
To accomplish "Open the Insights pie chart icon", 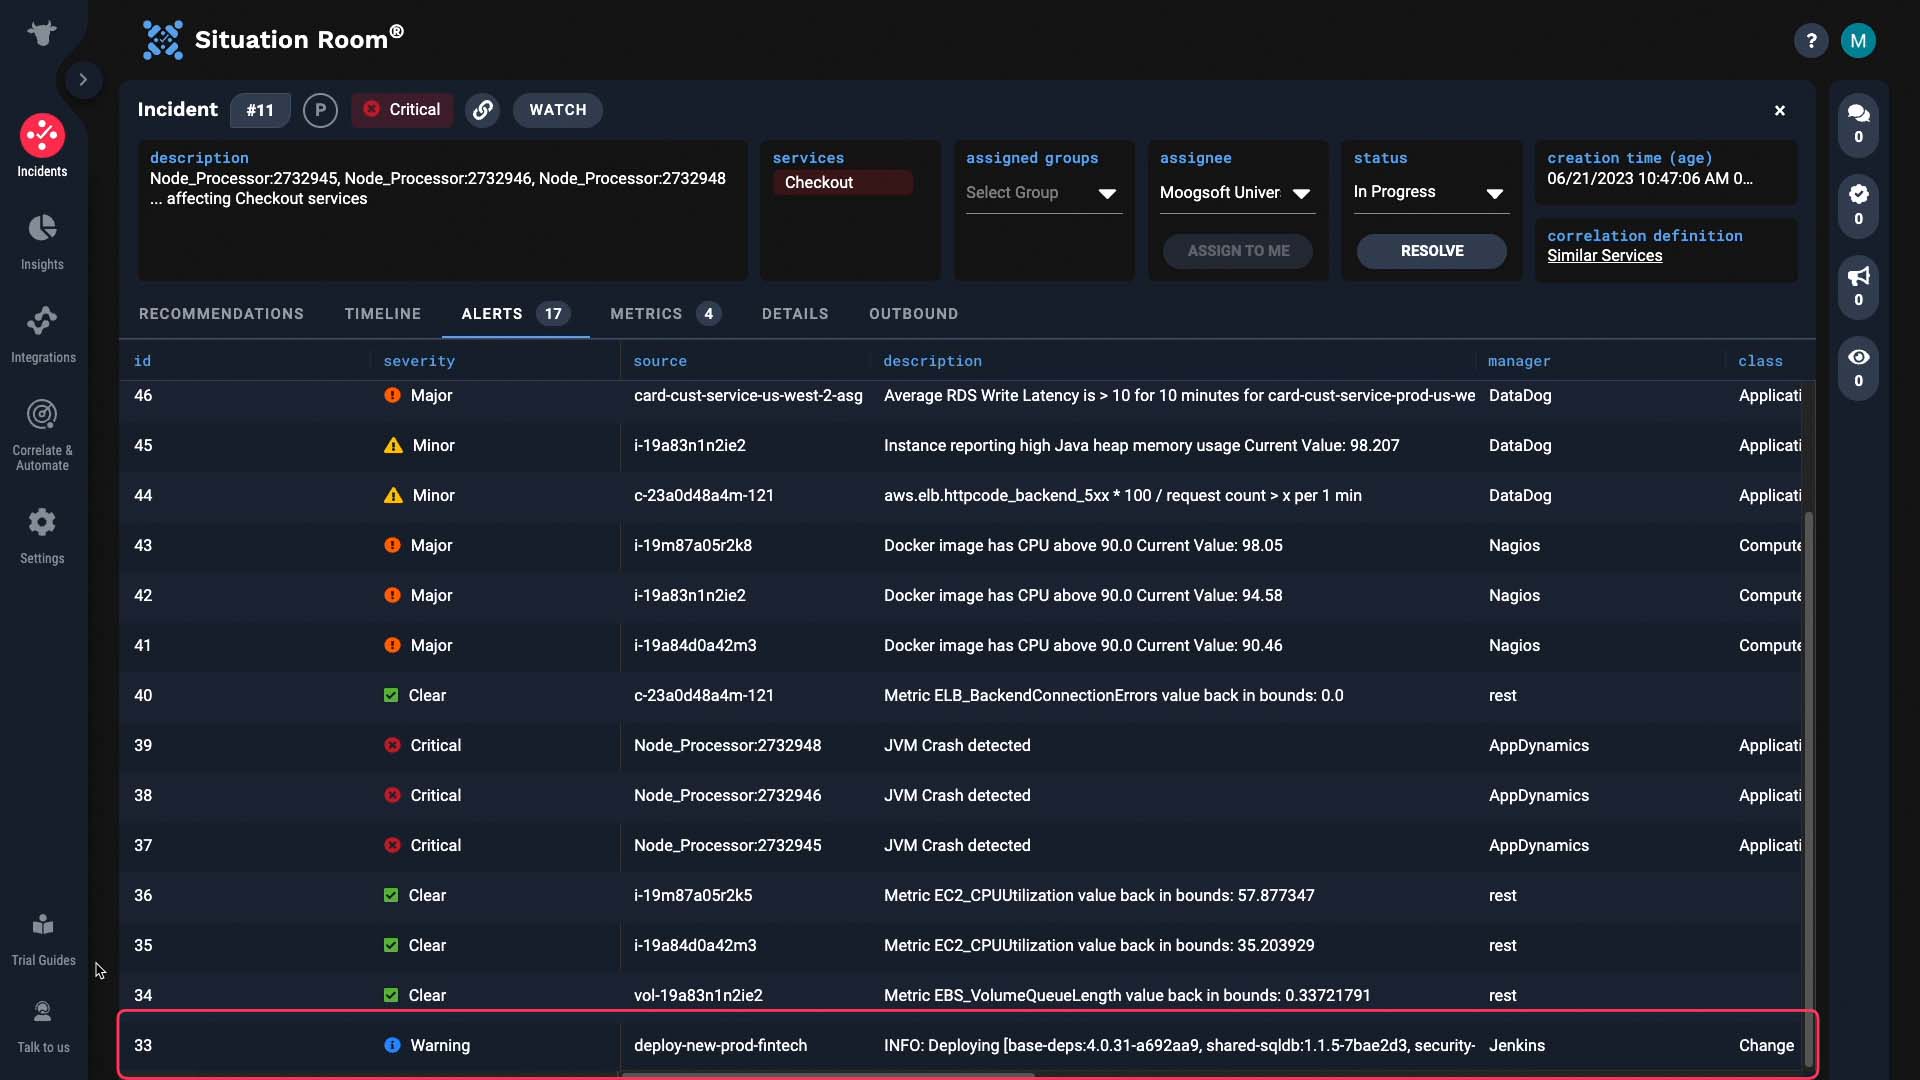I will point(42,228).
